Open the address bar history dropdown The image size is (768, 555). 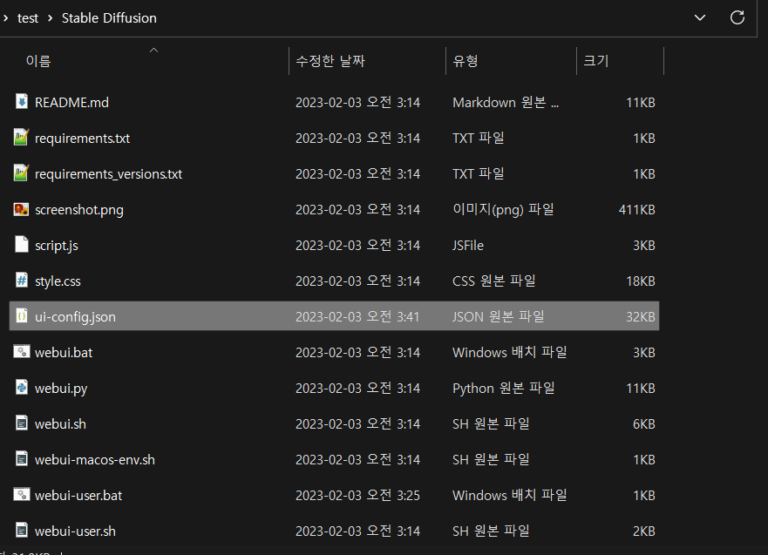click(700, 18)
